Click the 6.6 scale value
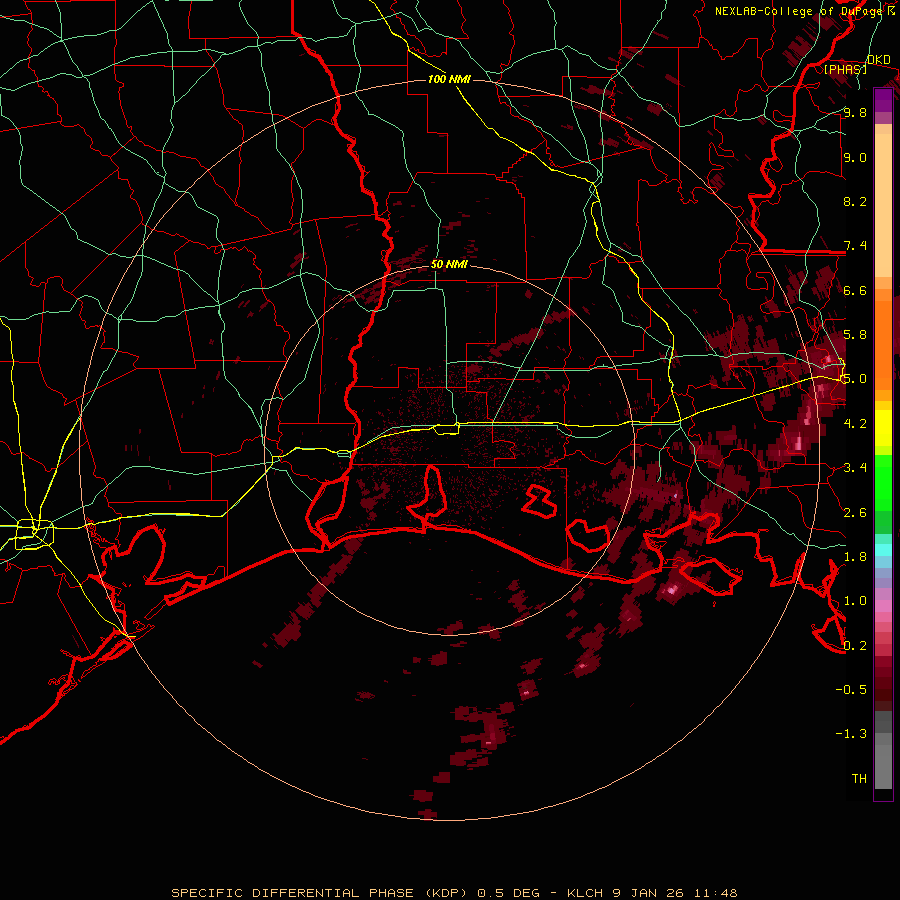Screen dimensions: 900x900 coord(855,290)
